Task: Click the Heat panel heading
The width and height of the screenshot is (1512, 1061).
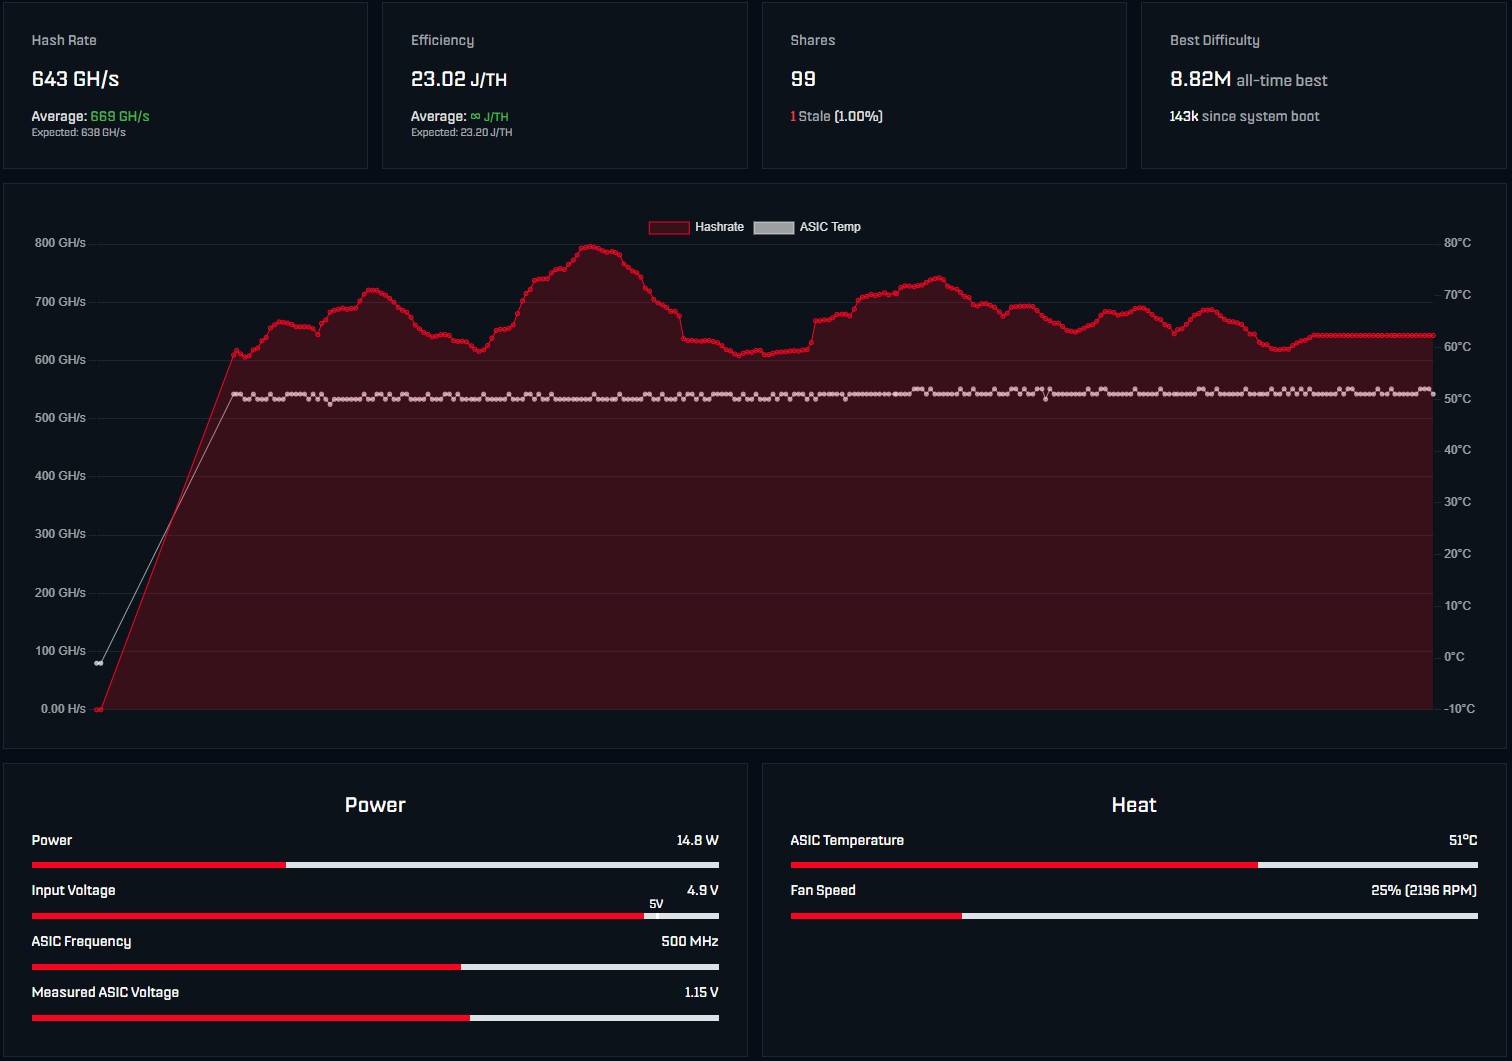Action: click(x=1134, y=805)
